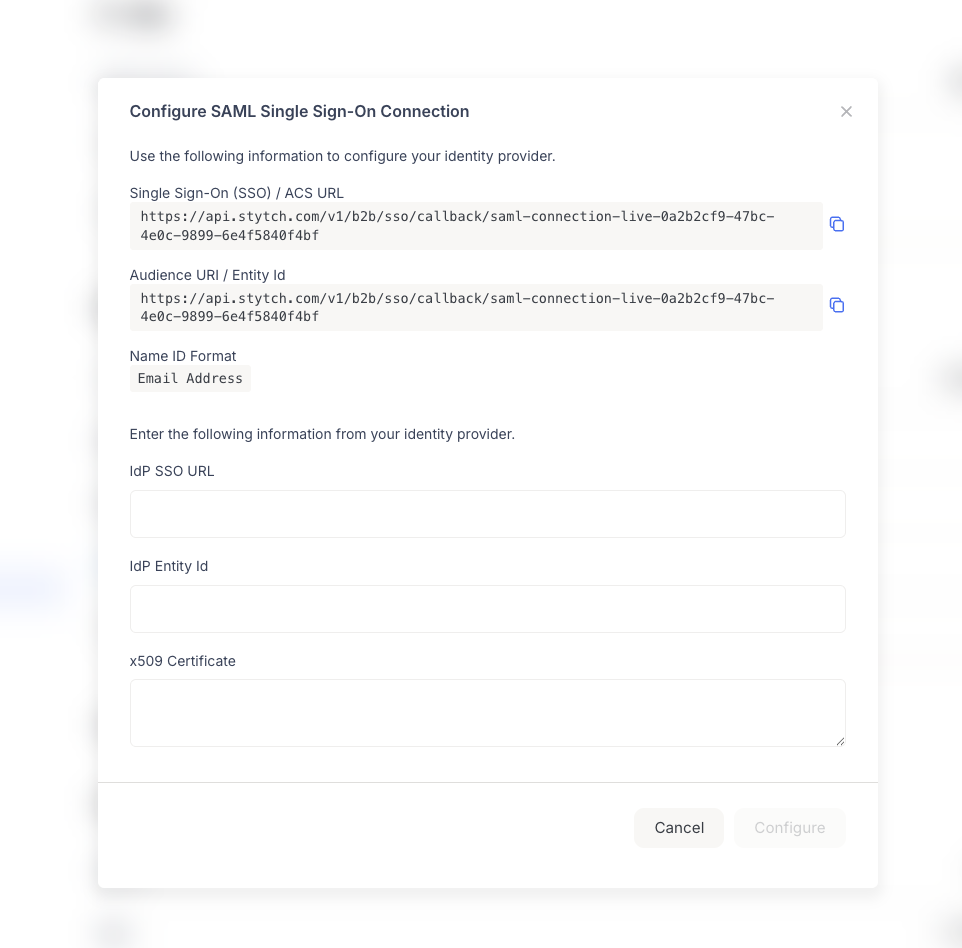This screenshot has width=962, height=948.
Task: Click the Cancel button
Action: click(x=679, y=827)
